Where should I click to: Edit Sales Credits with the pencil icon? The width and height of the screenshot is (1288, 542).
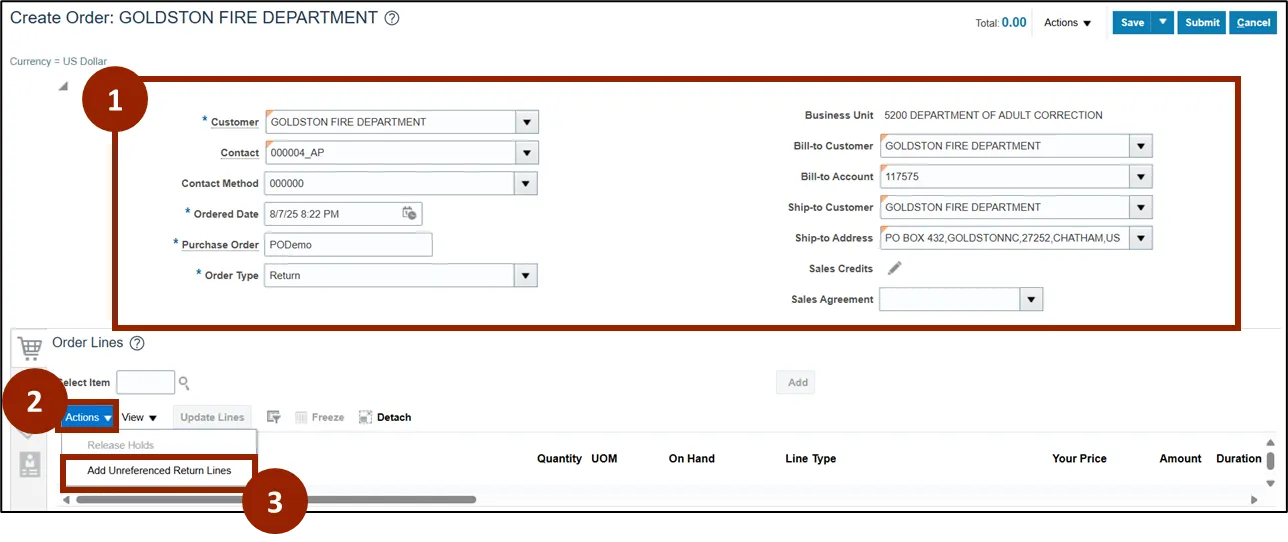[895, 268]
